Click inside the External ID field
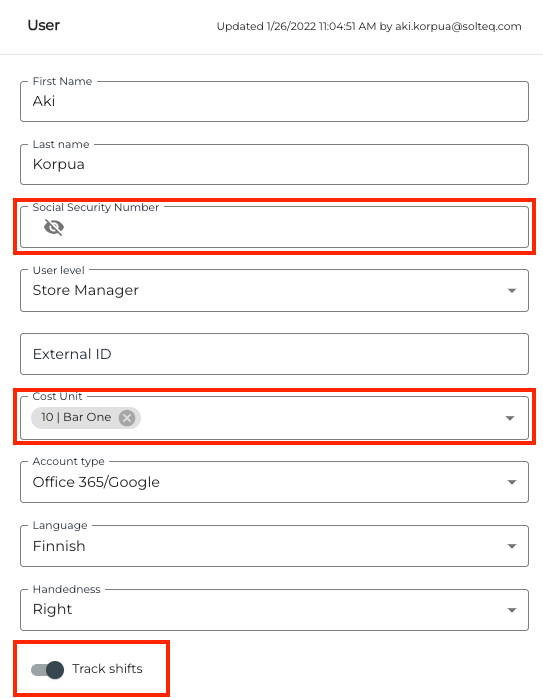543x698 pixels. [274, 354]
